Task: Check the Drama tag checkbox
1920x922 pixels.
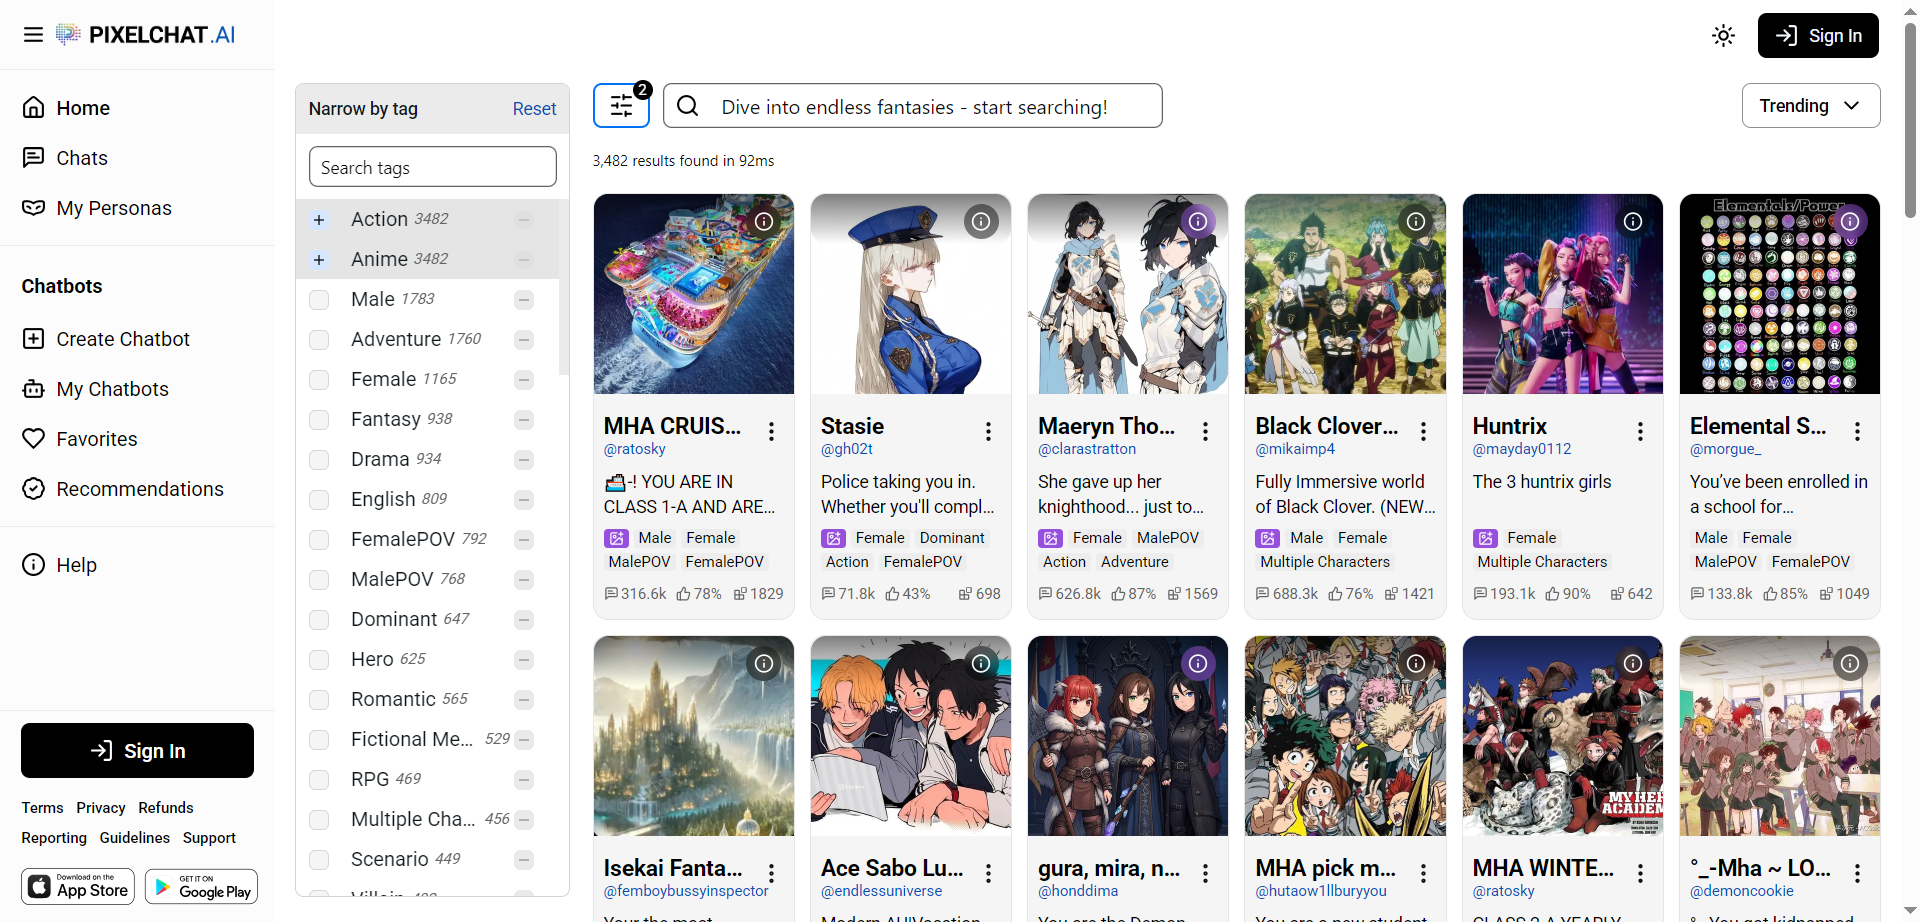Action: tap(319, 460)
